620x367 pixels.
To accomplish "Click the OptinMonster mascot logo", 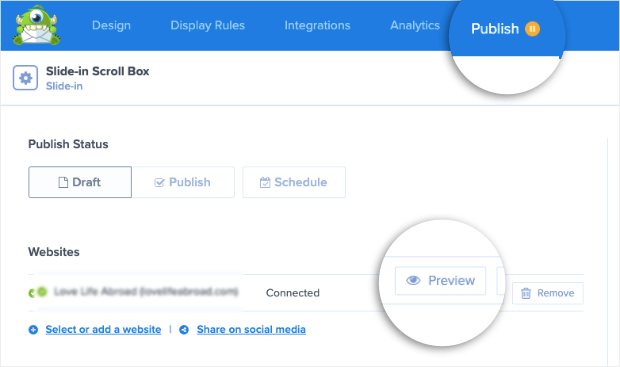I will pyautogui.click(x=36, y=25).
